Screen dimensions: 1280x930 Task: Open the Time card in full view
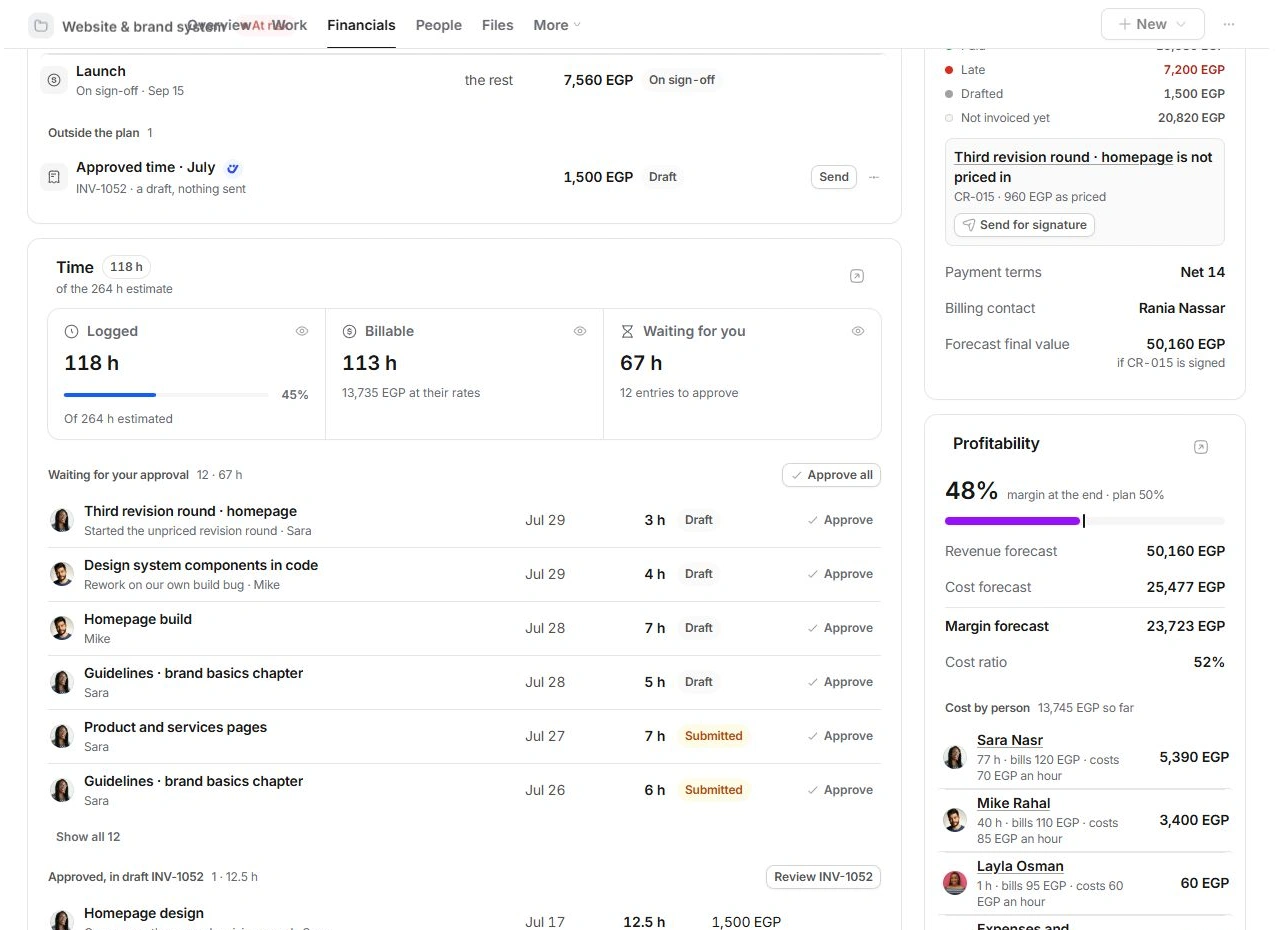point(857,276)
